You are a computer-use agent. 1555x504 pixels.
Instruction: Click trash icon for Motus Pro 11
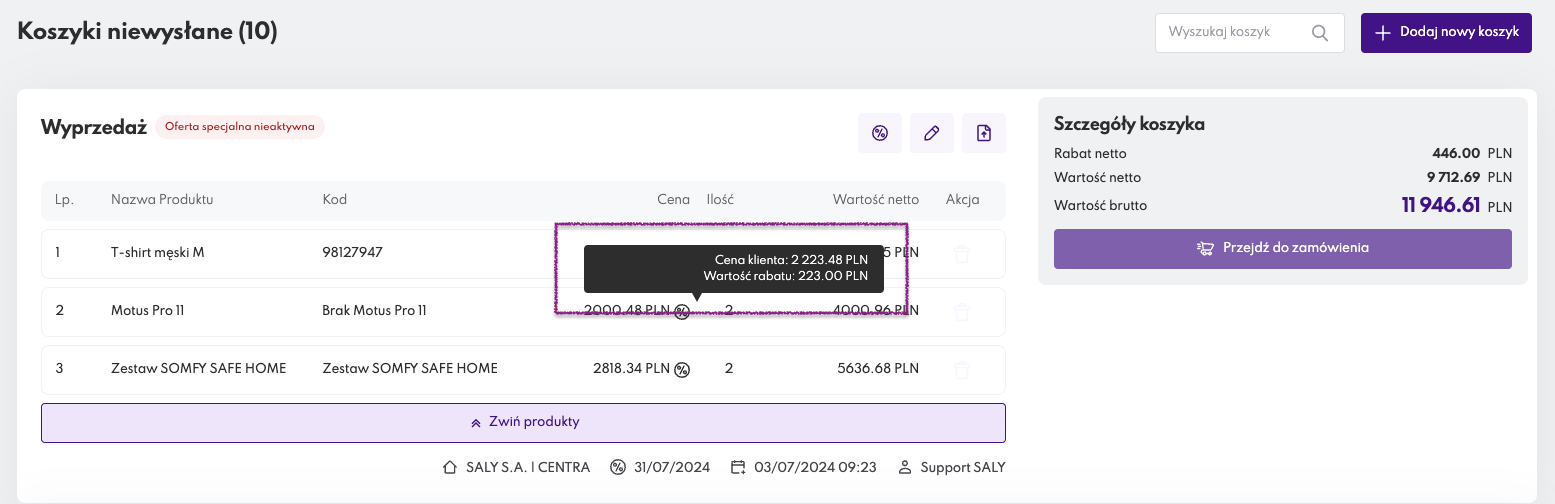pyautogui.click(x=962, y=312)
